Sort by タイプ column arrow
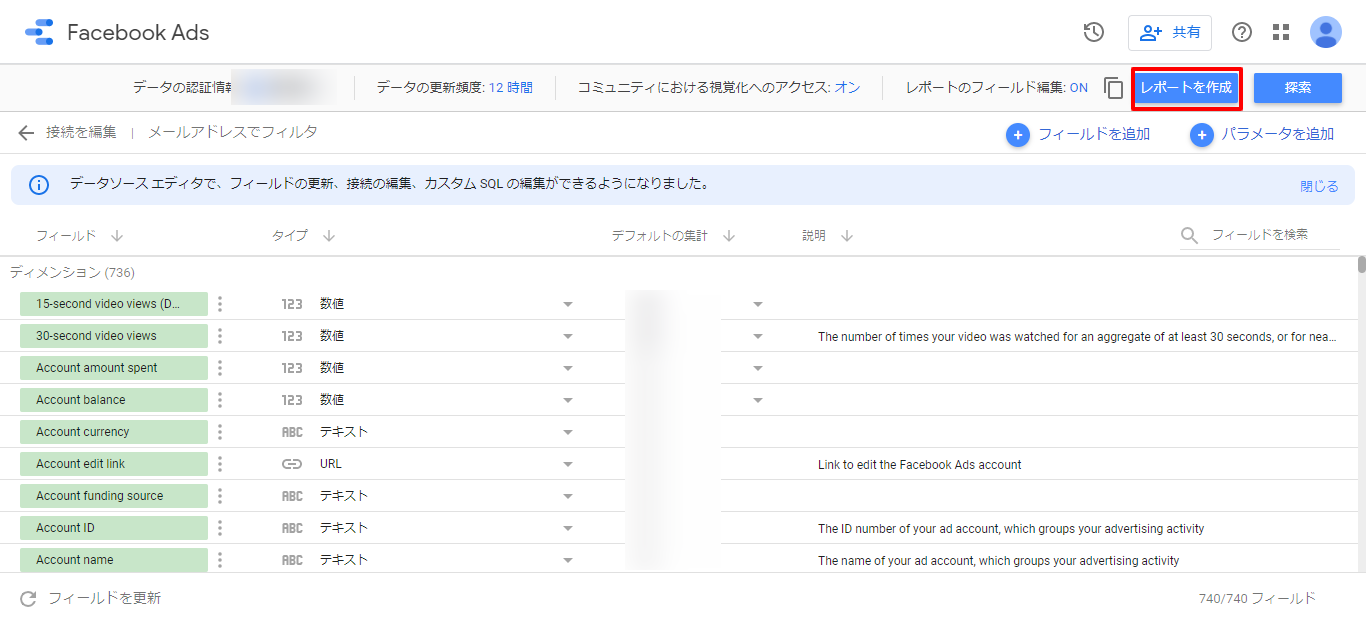 [x=329, y=236]
